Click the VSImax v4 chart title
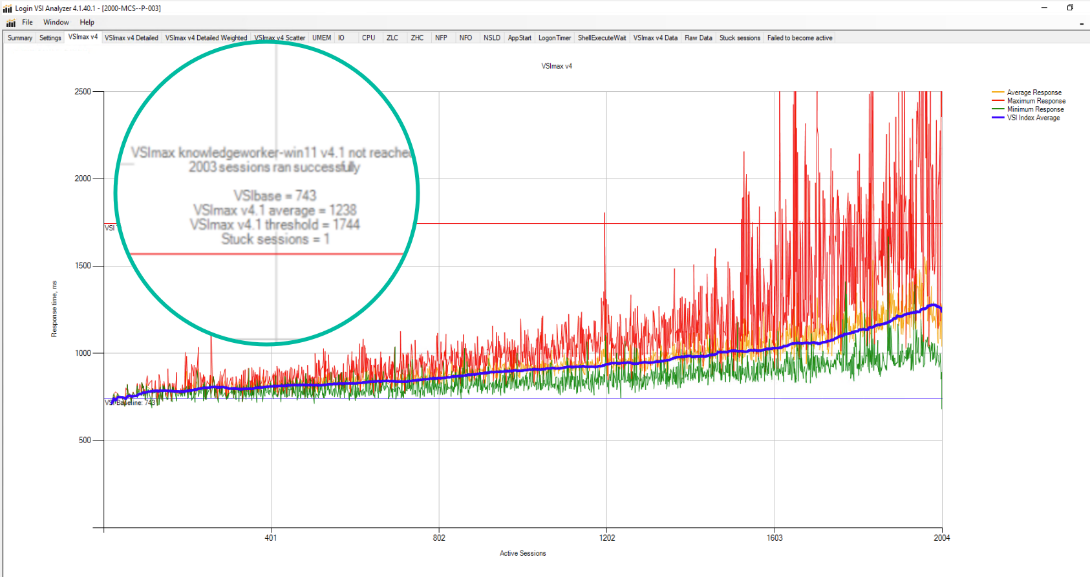This screenshot has height=577, width=1090. coord(557,66)
